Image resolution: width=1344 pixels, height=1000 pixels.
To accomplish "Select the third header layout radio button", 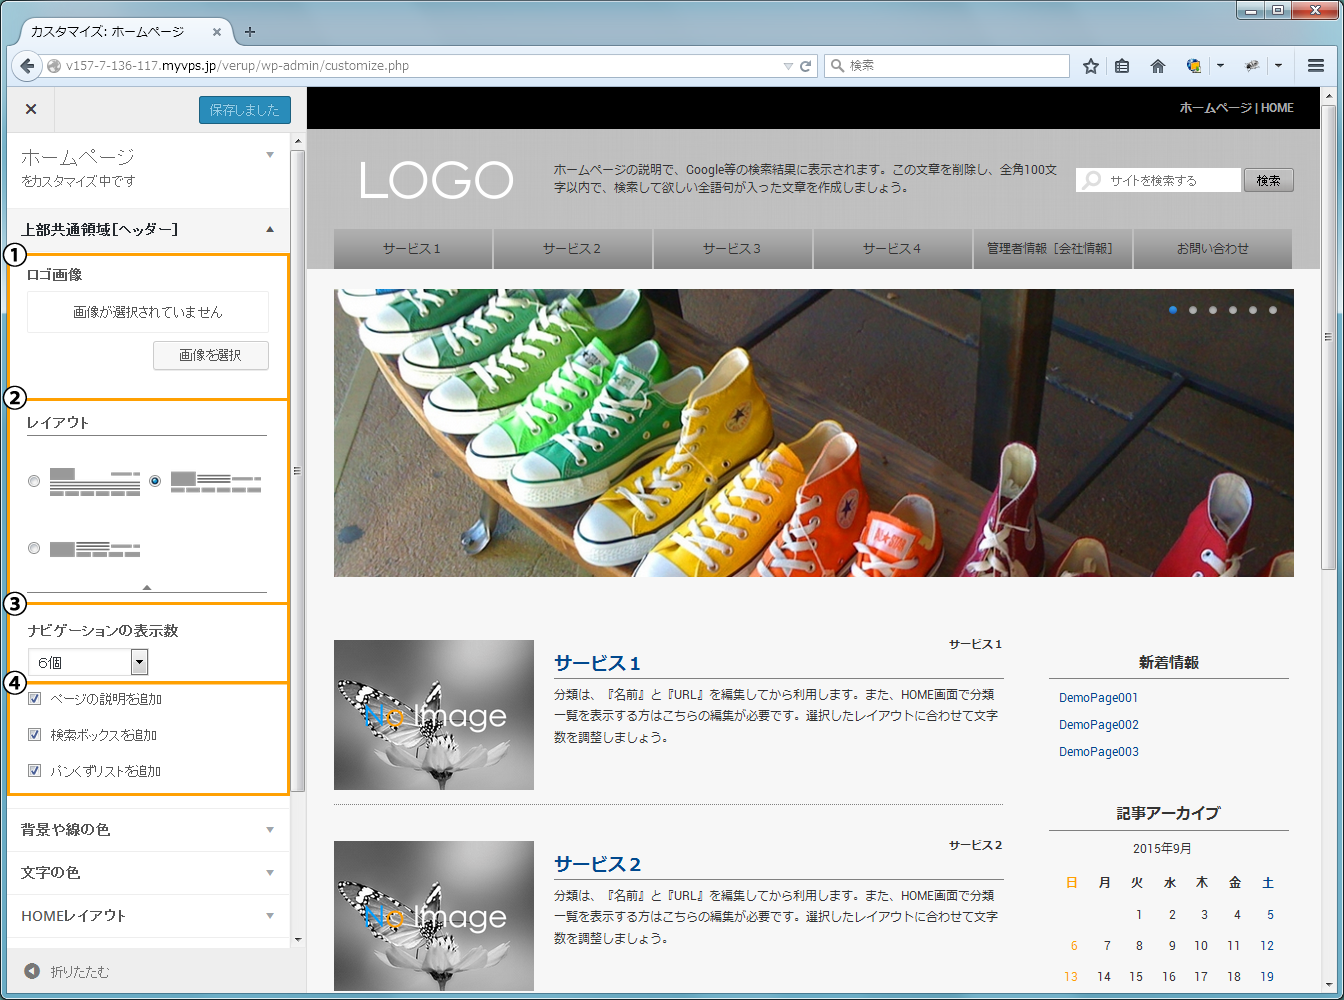I will [x=34, y=548].
